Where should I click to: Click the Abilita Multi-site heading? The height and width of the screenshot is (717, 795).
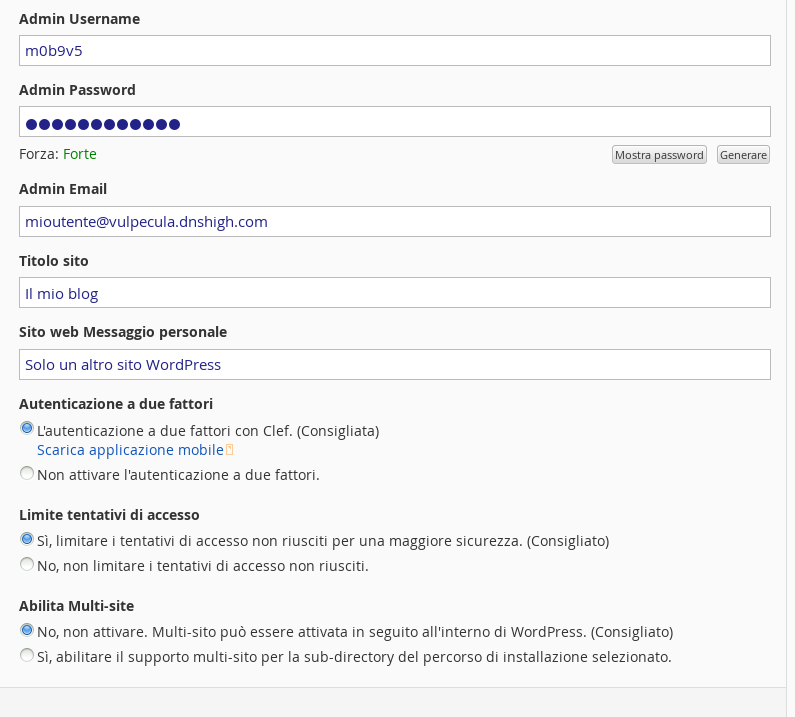(77, 605)
